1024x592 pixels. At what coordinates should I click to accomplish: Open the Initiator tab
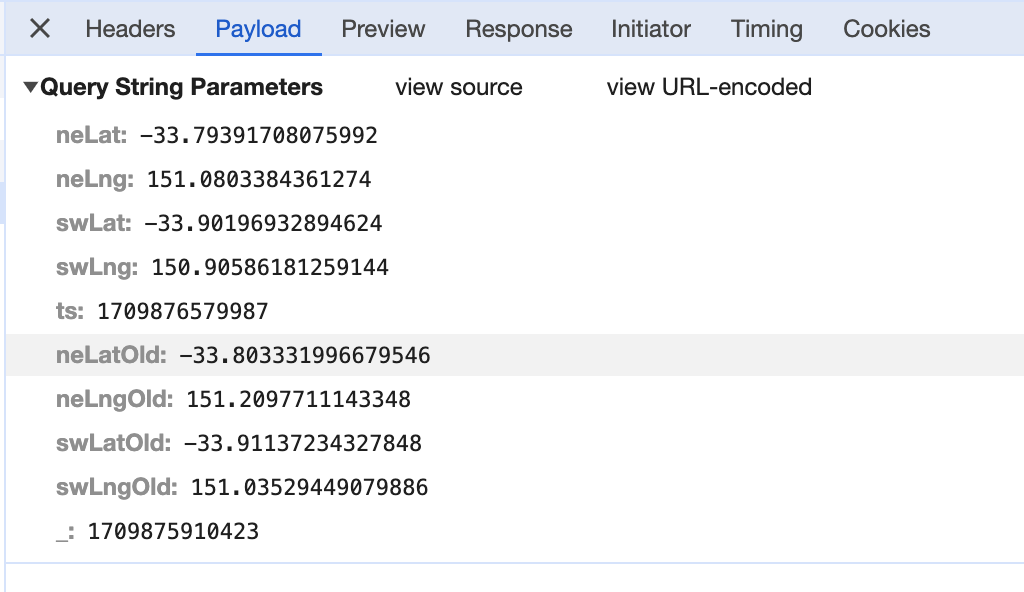click(650, 29)
